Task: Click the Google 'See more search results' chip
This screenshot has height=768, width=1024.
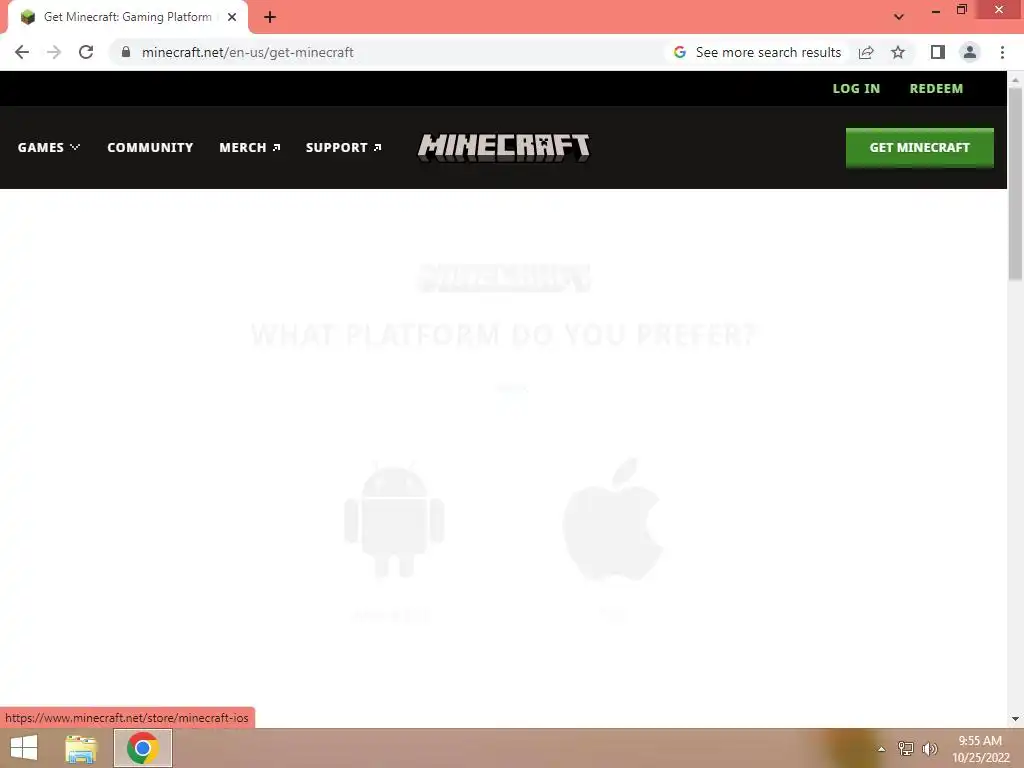Action: tap(758, 52)
